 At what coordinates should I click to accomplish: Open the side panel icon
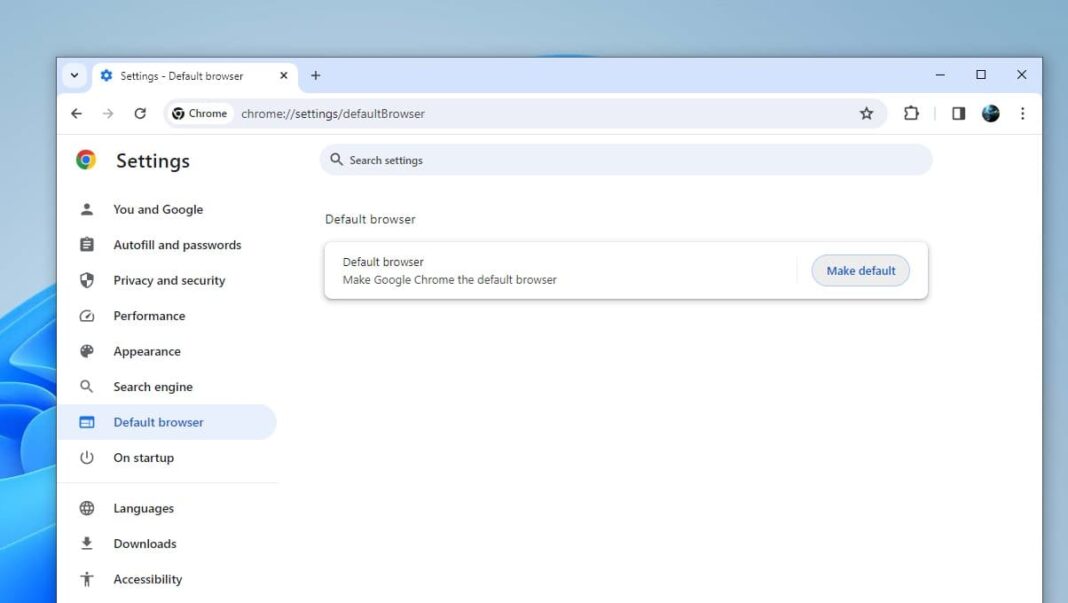[957, 113]
